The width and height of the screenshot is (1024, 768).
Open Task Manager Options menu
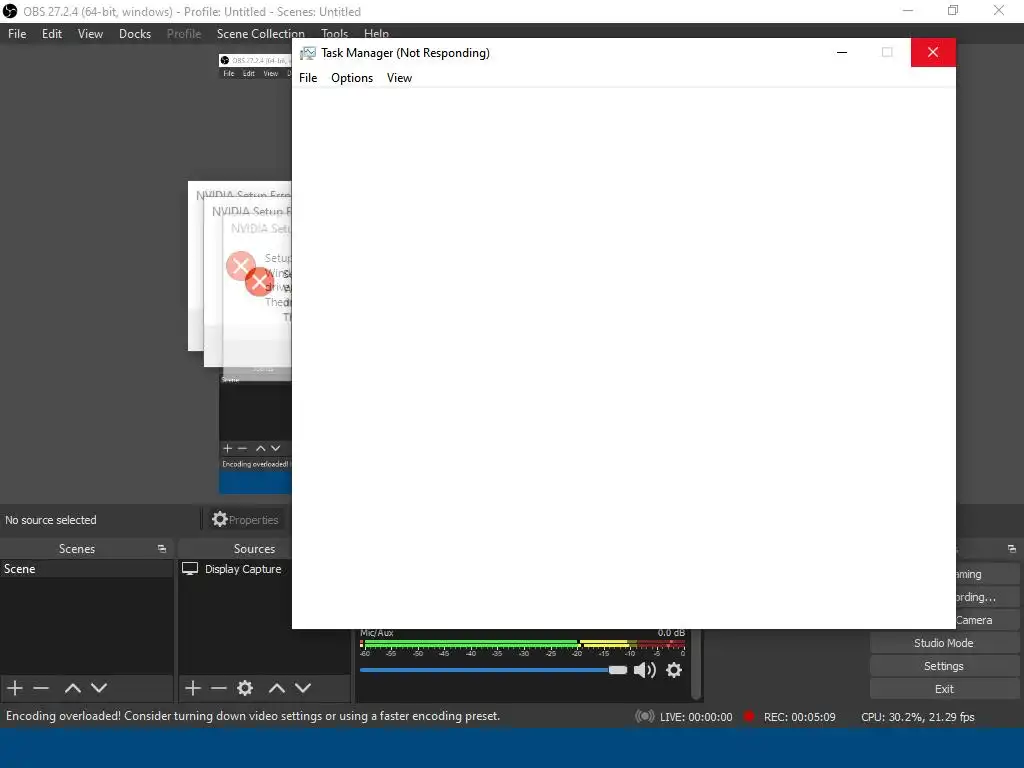352,78
